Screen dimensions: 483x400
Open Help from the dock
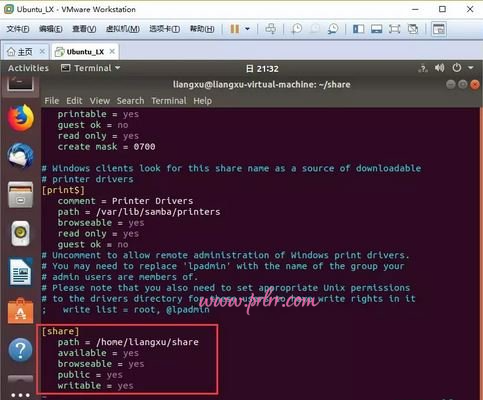pos(21,350)
